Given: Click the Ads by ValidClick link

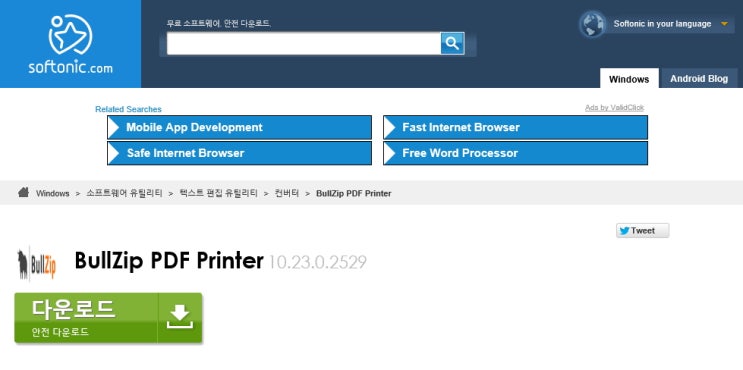Looking at the screenshot, I should [x=614, y=108].
